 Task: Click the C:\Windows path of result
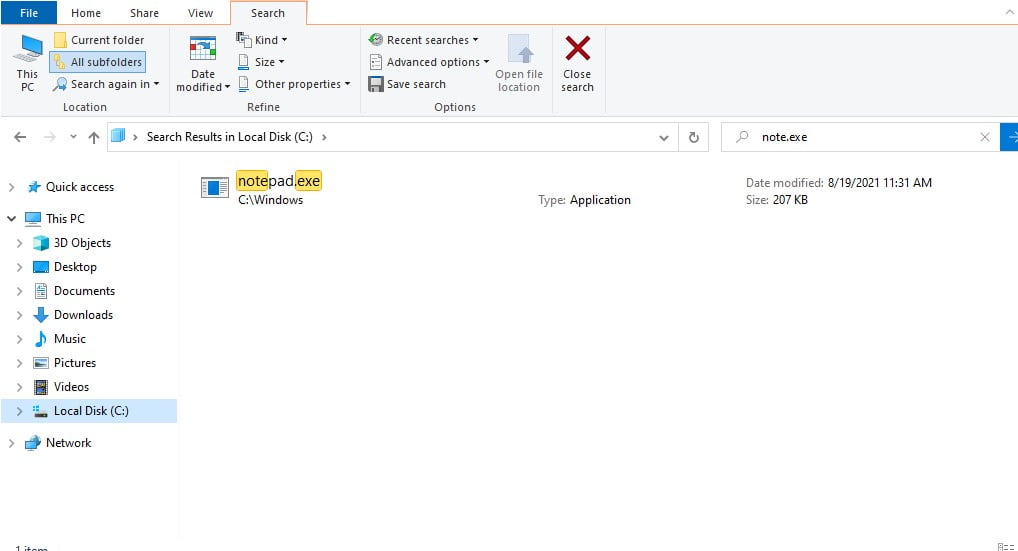click(x=270, y=200)
